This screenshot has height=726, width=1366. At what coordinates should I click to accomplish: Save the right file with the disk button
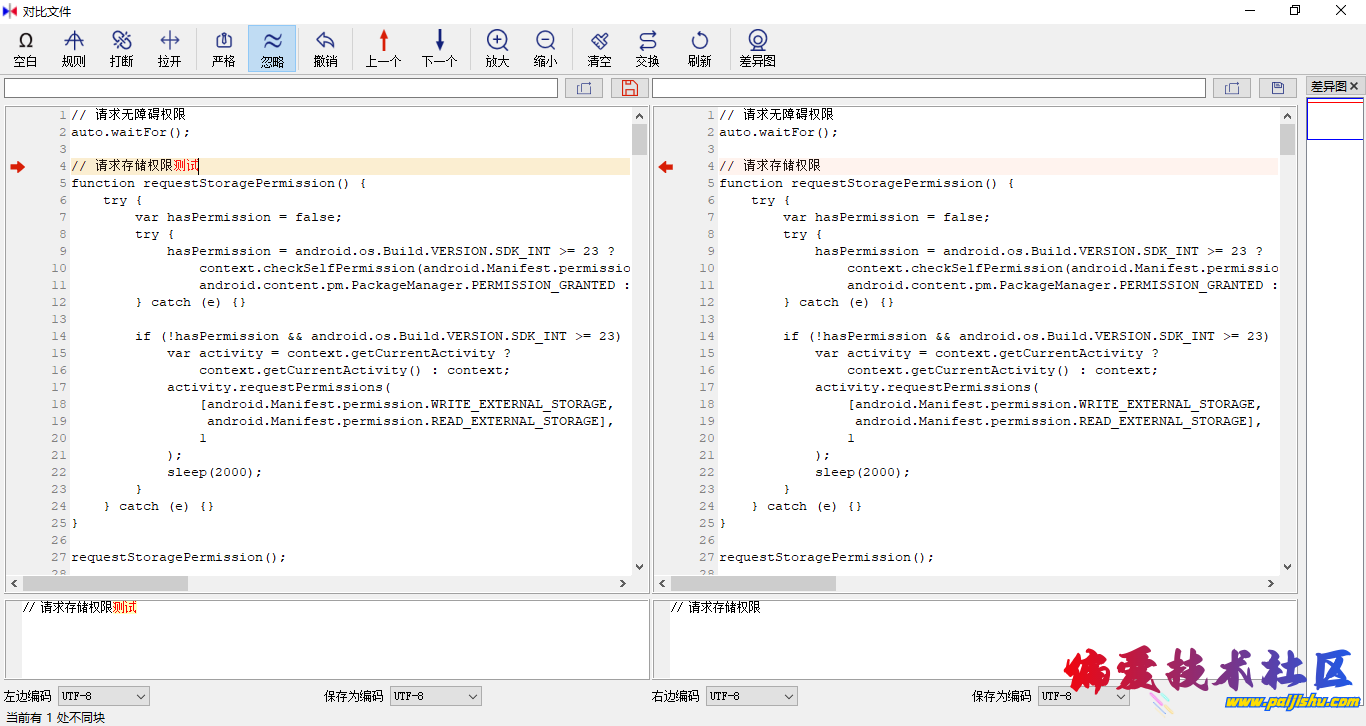coord(1277,88)
